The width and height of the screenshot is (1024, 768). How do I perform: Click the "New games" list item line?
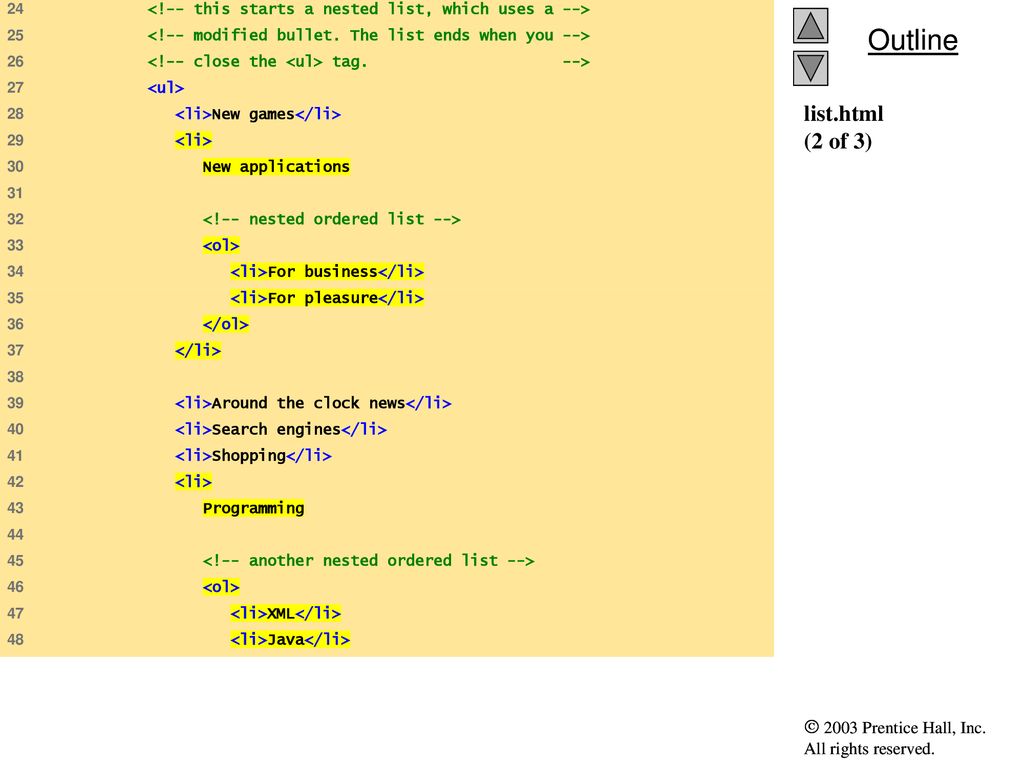point(258,114)
